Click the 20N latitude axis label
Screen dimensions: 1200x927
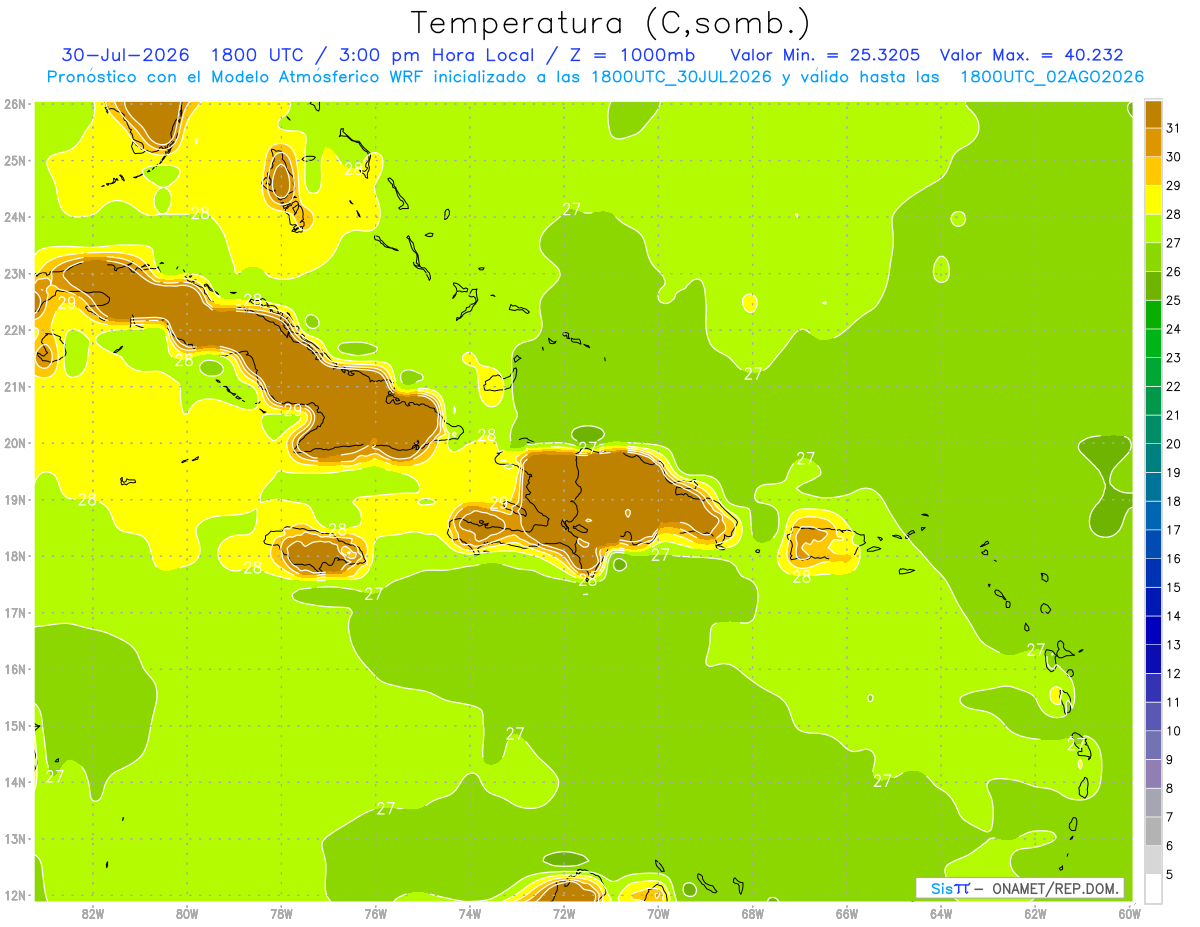[15, 443]
